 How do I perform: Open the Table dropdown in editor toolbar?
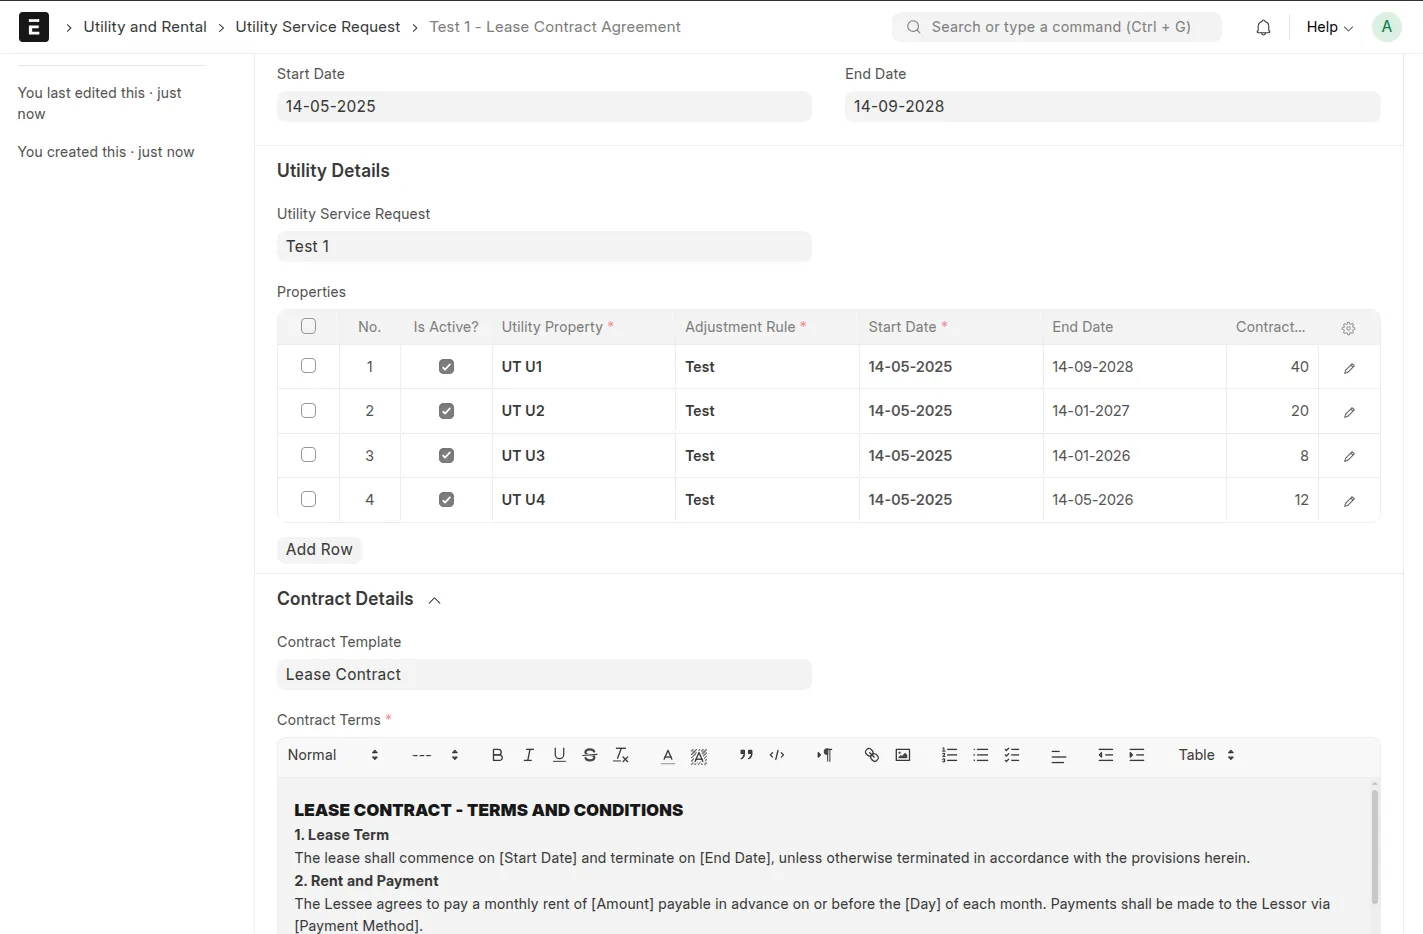tap(1206, 755)
